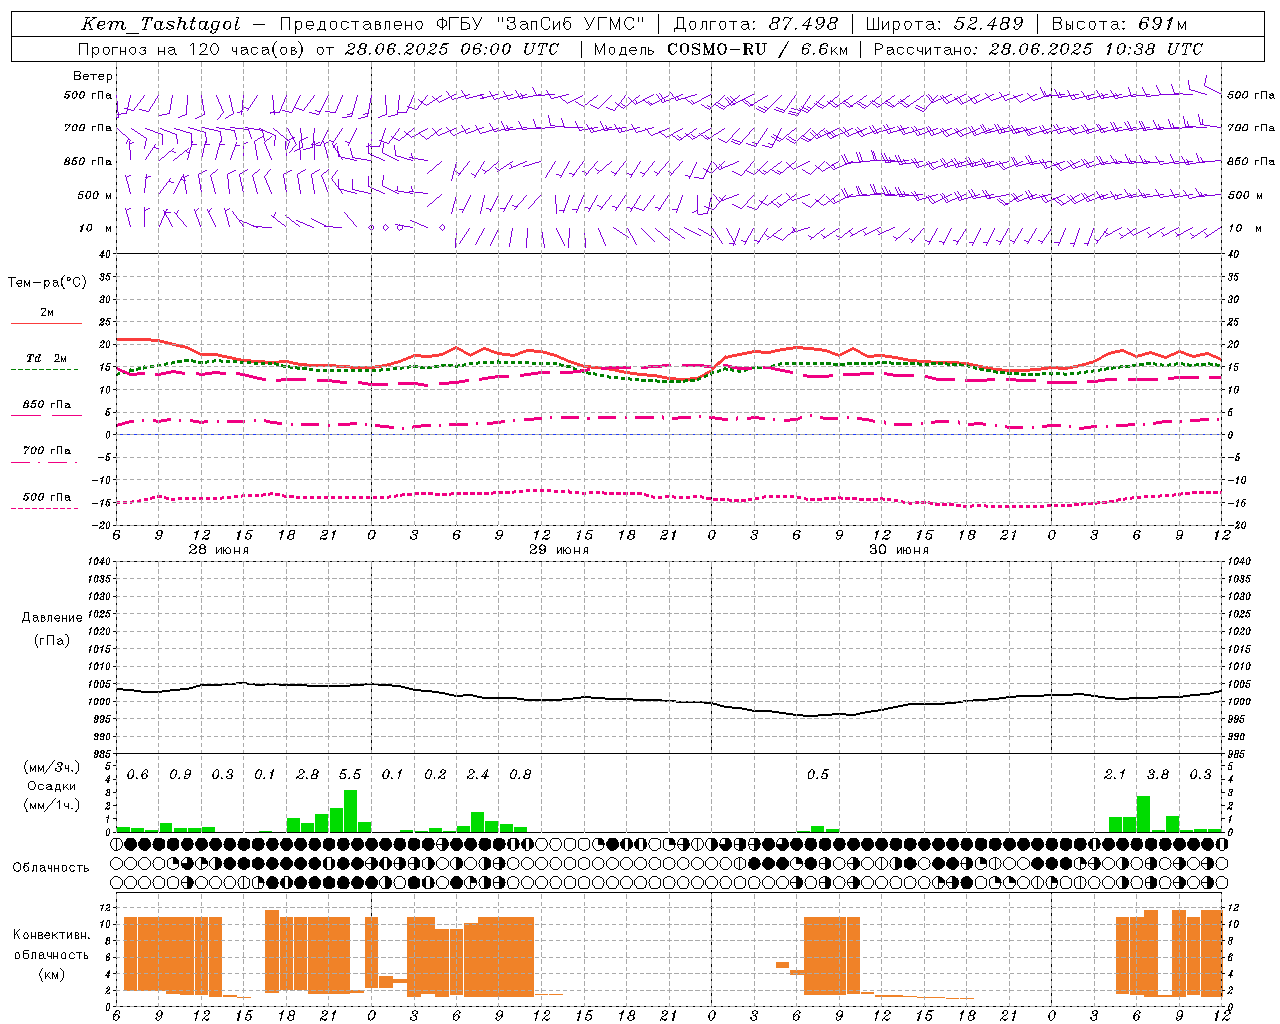This screenshot has width=1280, height=1024.
Task: Click 'Рассчитано: 28.06.2025 10:38 UTC' timestamp
Action: (x=1038, y=49)
